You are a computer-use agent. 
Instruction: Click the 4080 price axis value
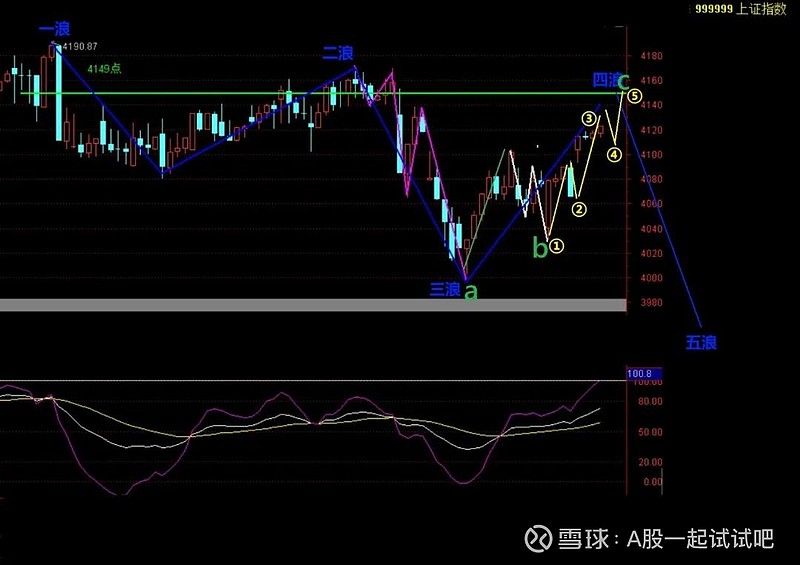click(652, 179)
